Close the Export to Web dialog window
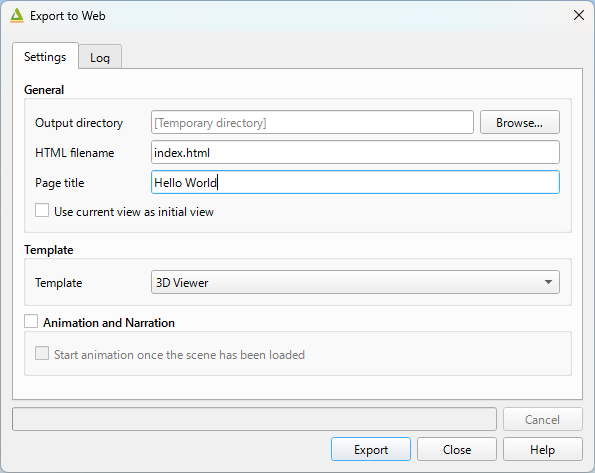The width and height of the screenshot is (595, 473). point(579,16)
